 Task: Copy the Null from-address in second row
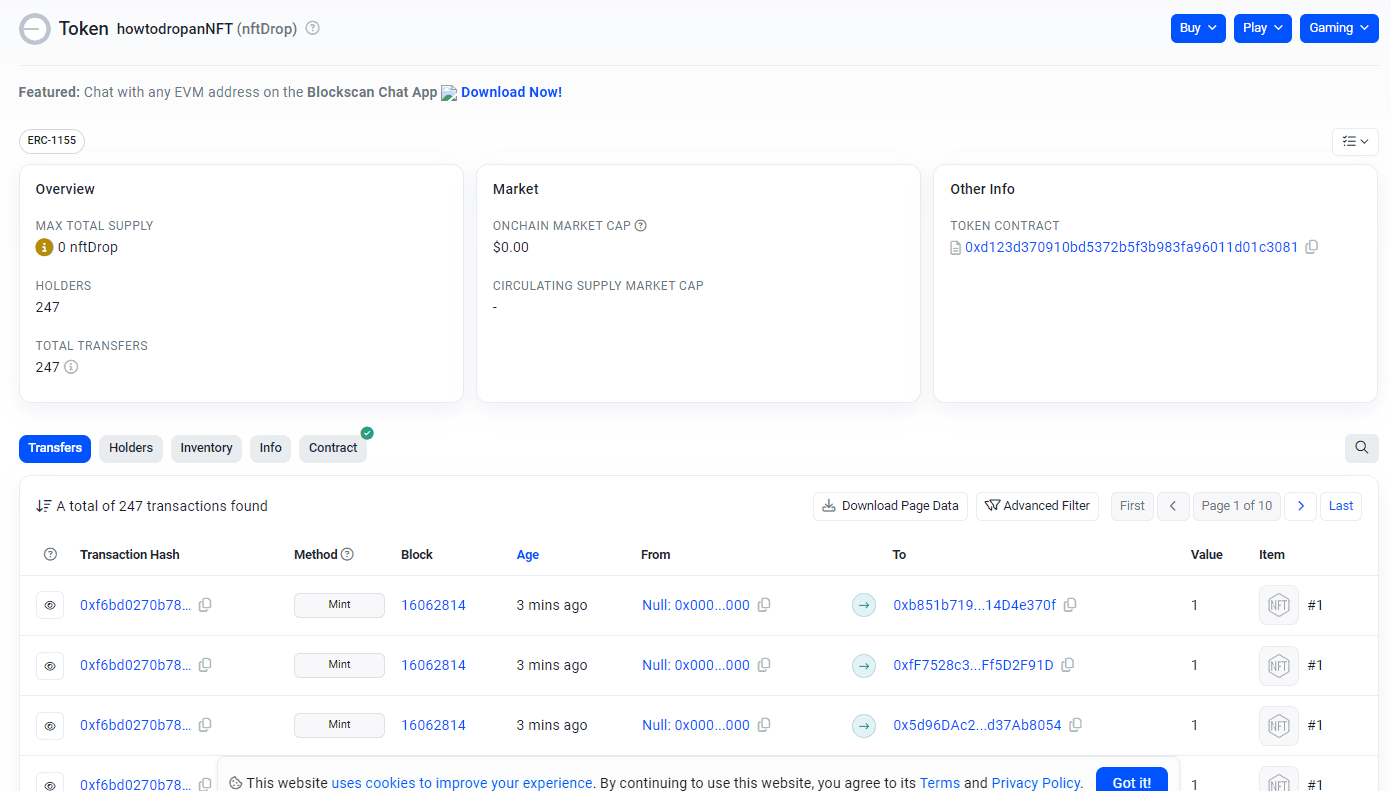764,665
